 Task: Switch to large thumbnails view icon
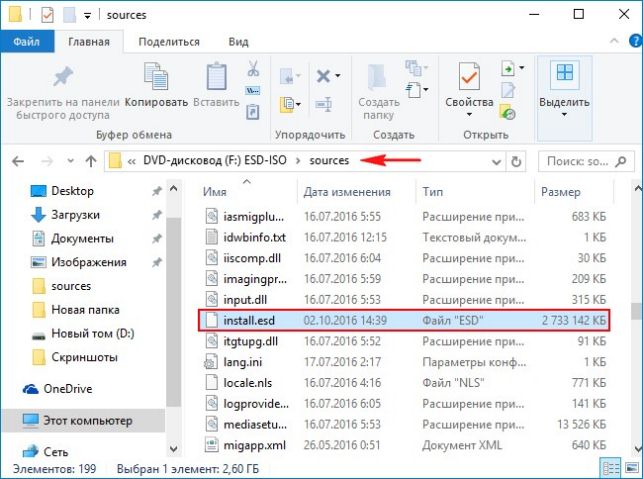[632, 468]
